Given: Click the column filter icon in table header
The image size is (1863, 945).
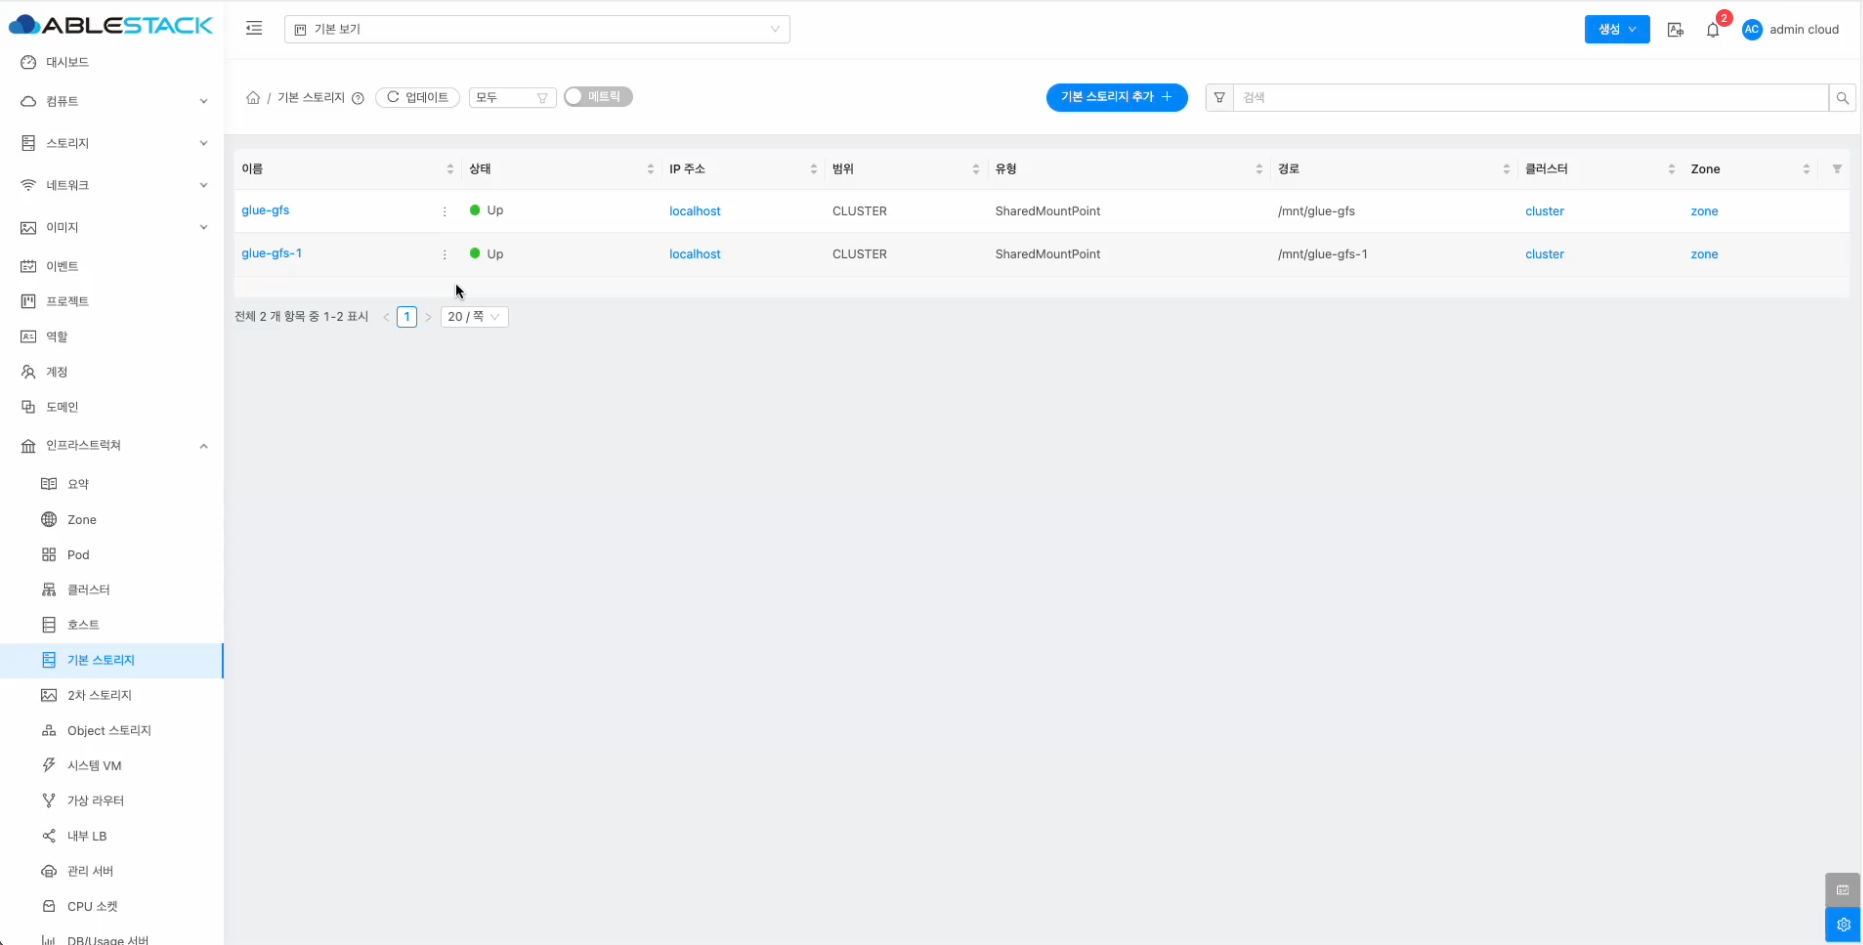Looking at the screenshot, I should 1836,170.
